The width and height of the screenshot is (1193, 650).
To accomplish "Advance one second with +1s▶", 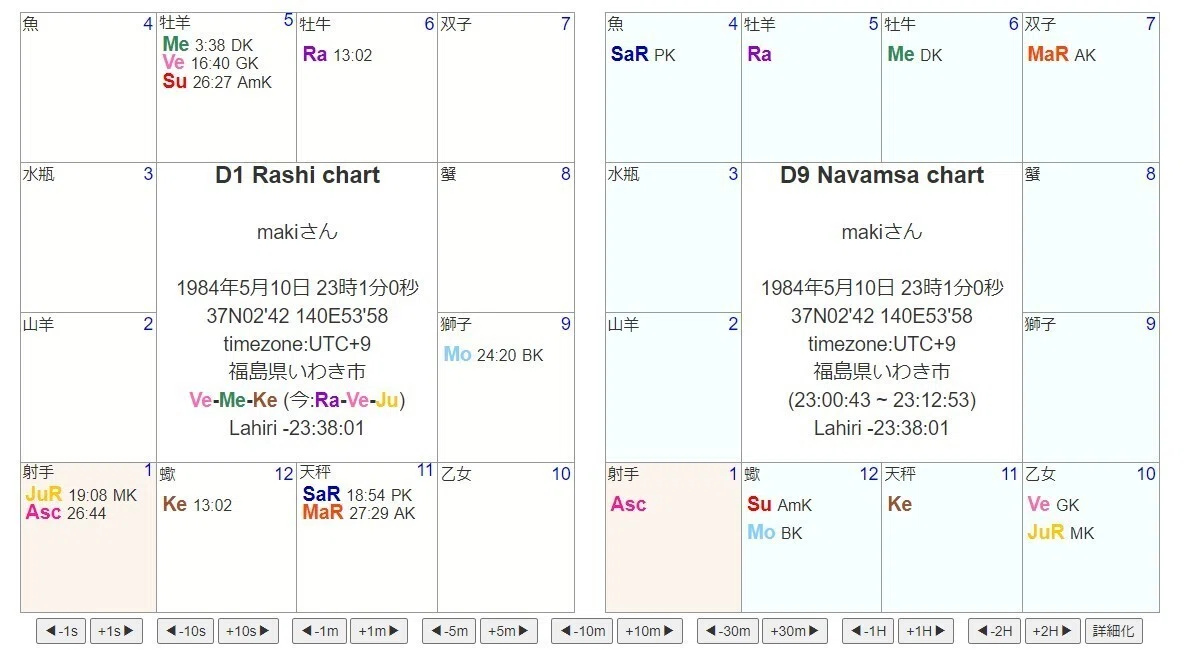I will pos(116,631).
